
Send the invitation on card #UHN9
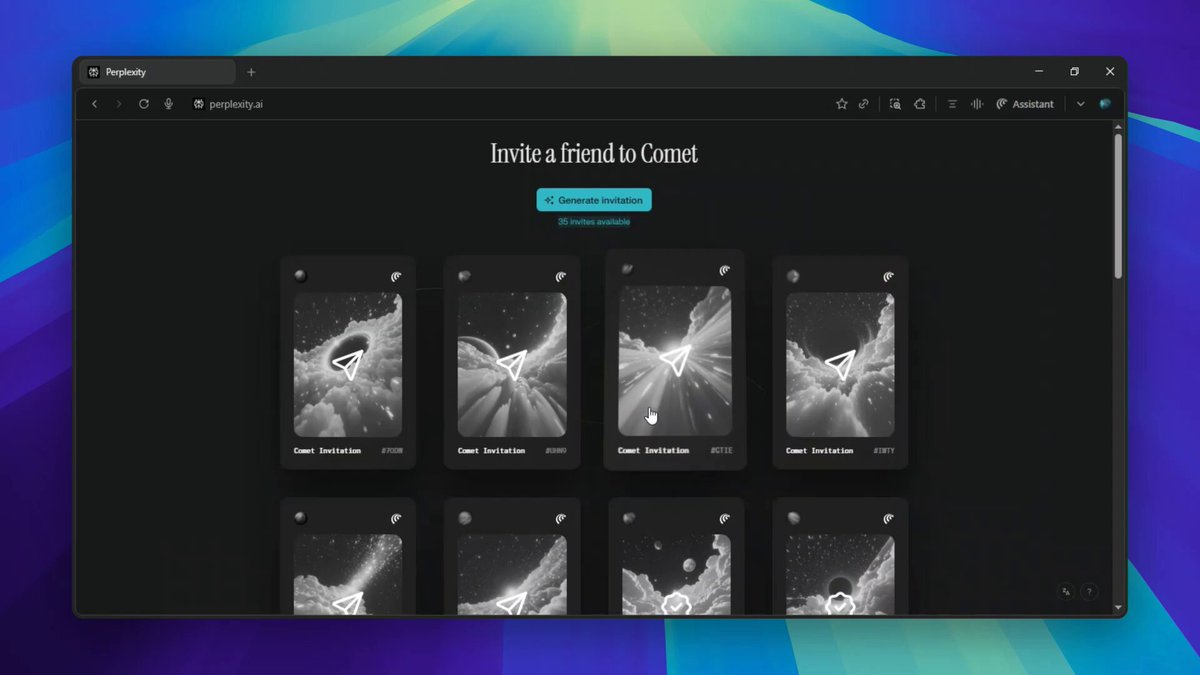tap(512, 364)
